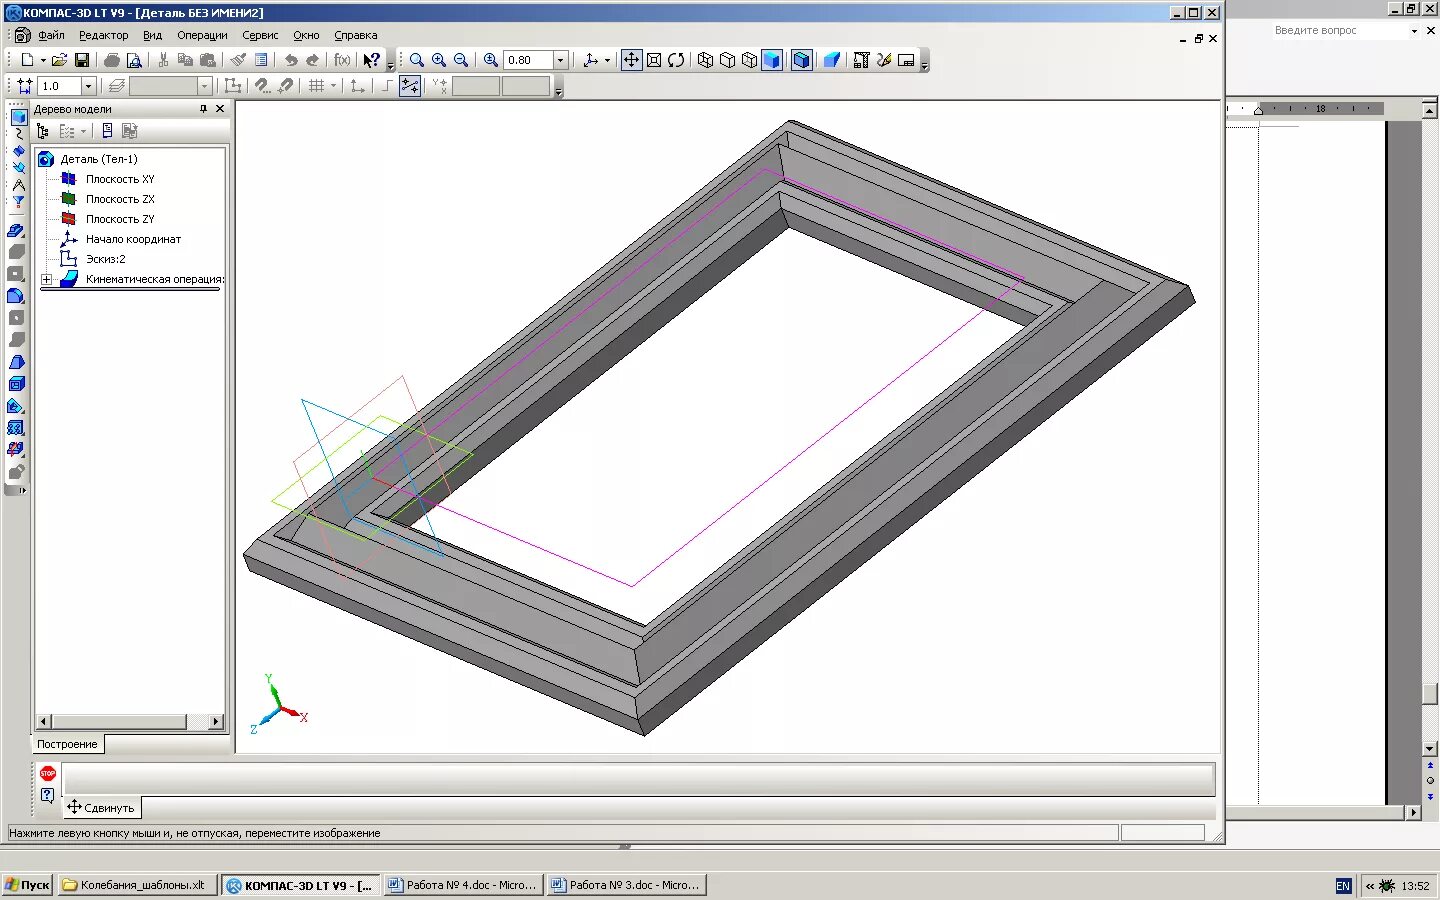The image size is (1440, 900).
Task: Click the Rotate view icon
Action: (676, 60)
